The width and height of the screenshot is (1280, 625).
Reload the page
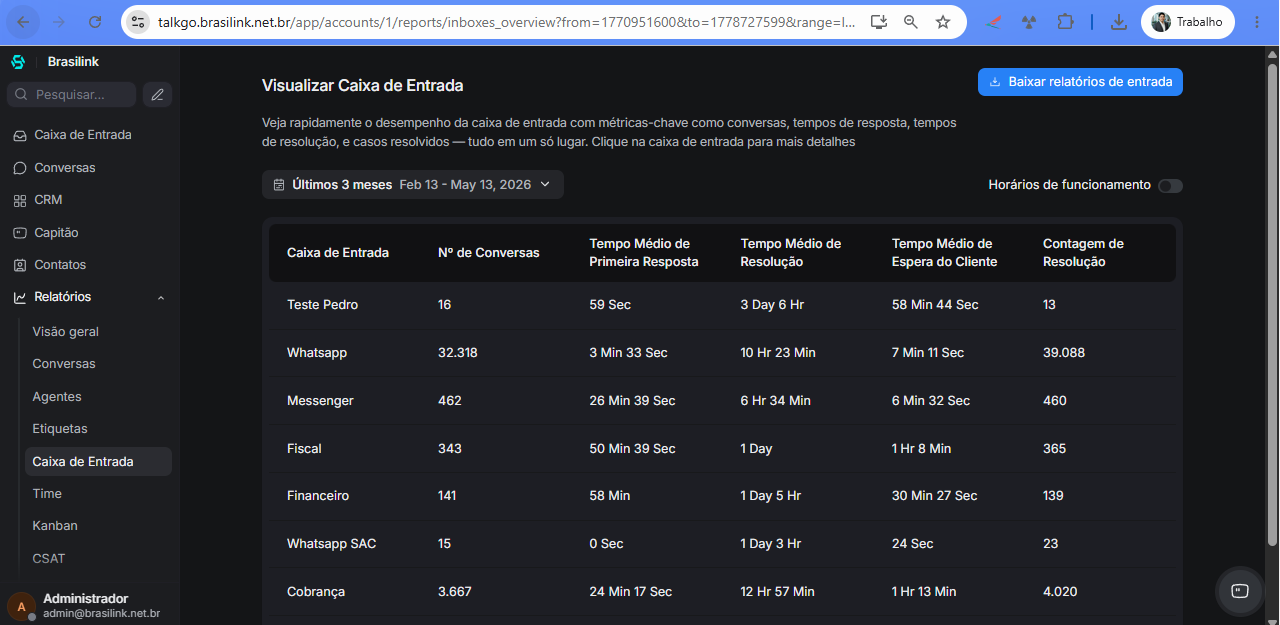point(95,22)
